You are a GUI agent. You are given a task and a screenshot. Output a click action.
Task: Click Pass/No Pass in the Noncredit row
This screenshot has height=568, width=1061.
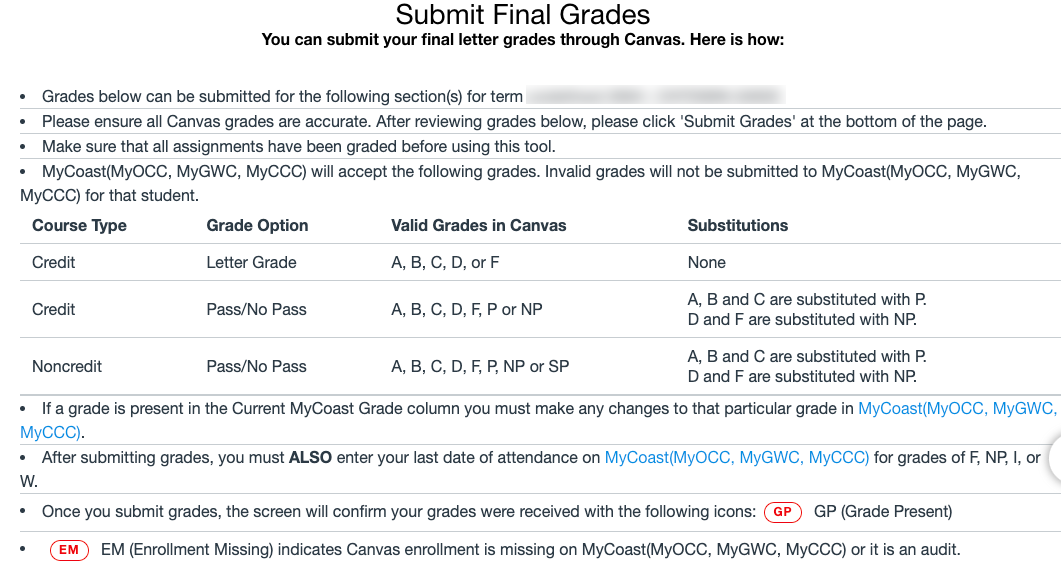pos(256,366)
